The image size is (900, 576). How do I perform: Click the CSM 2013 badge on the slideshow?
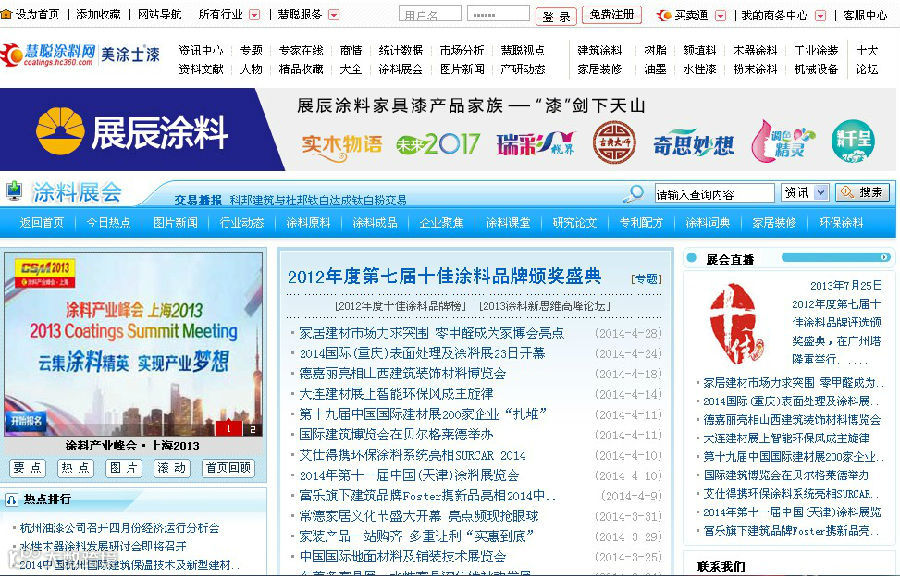[45, 273]
